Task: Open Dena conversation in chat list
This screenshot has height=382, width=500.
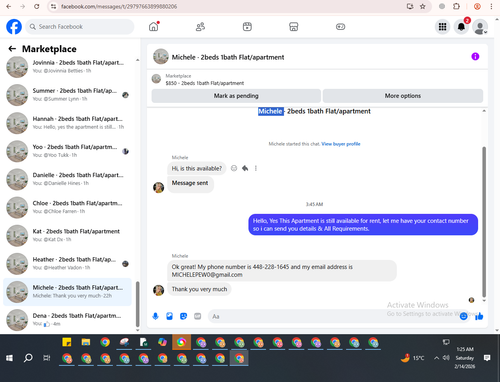Action: pos(68,320)
